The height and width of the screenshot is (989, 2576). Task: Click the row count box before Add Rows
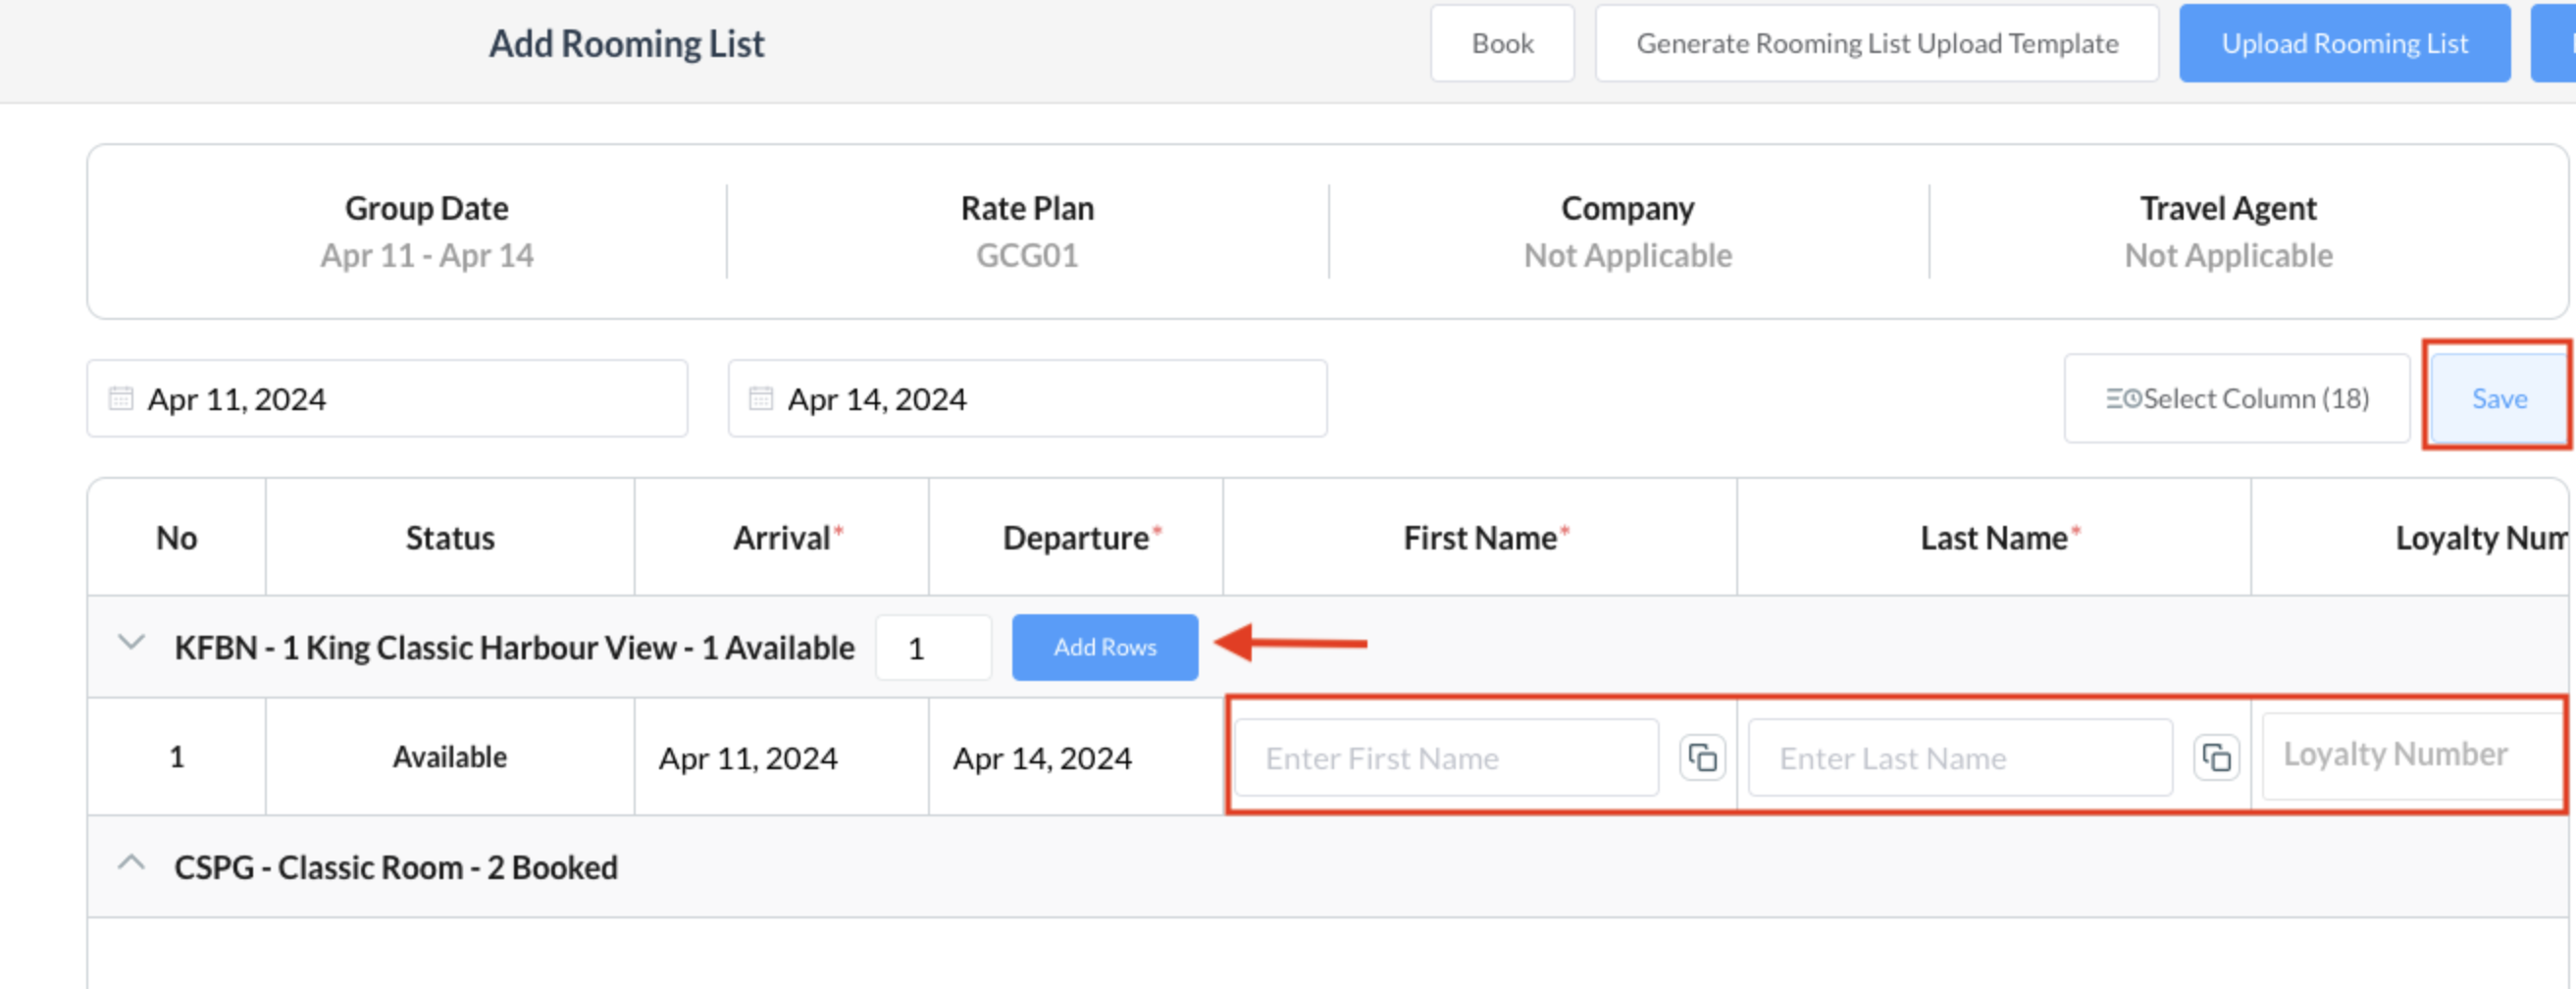click(932, 648)
